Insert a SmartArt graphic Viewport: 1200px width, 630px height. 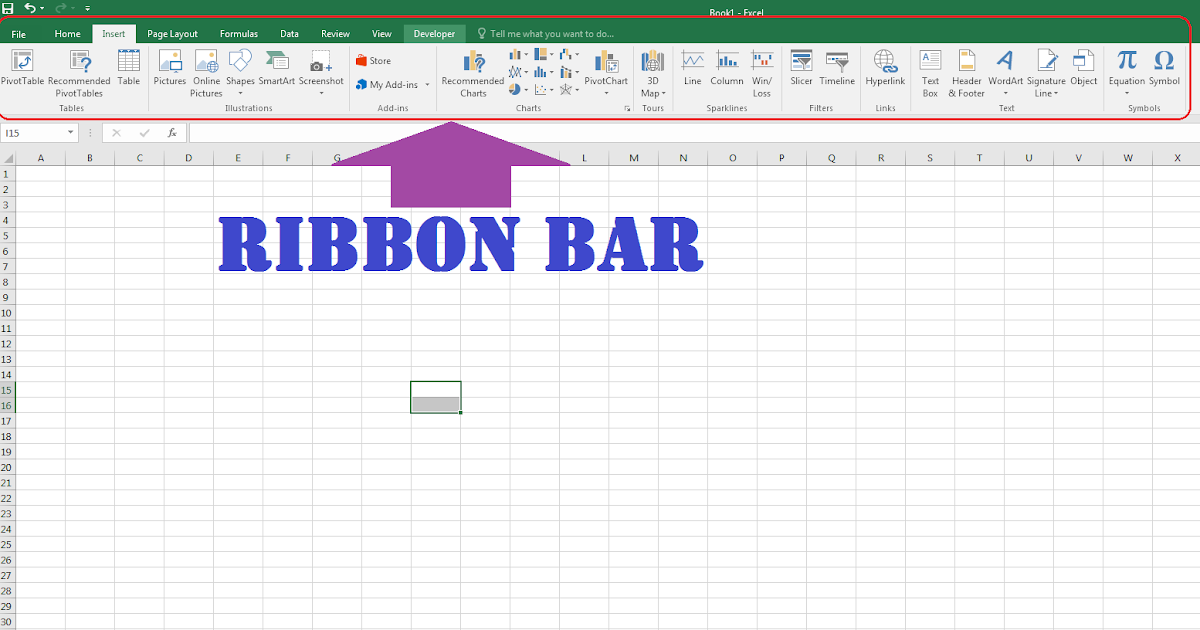click(277, 70)
